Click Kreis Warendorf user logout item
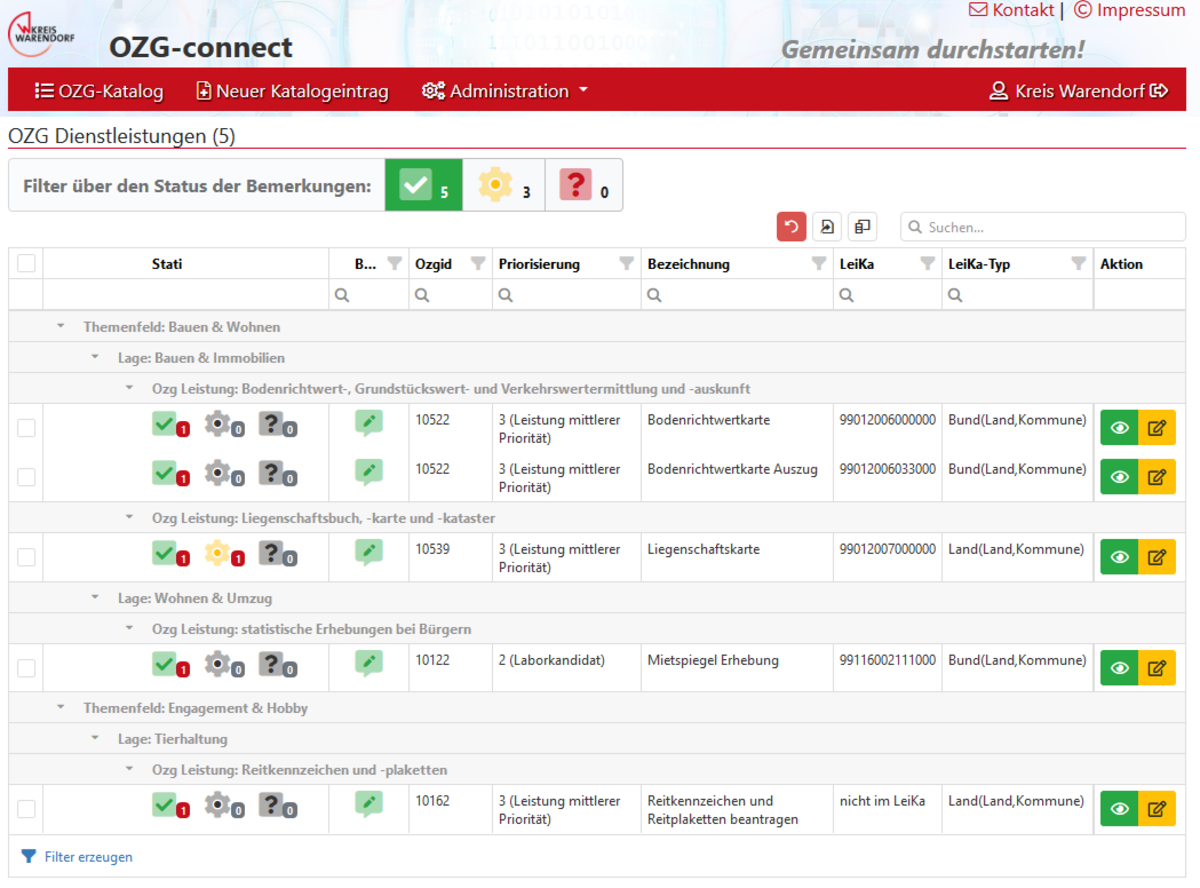The image size is (1200, 888). pos(1079,91)
